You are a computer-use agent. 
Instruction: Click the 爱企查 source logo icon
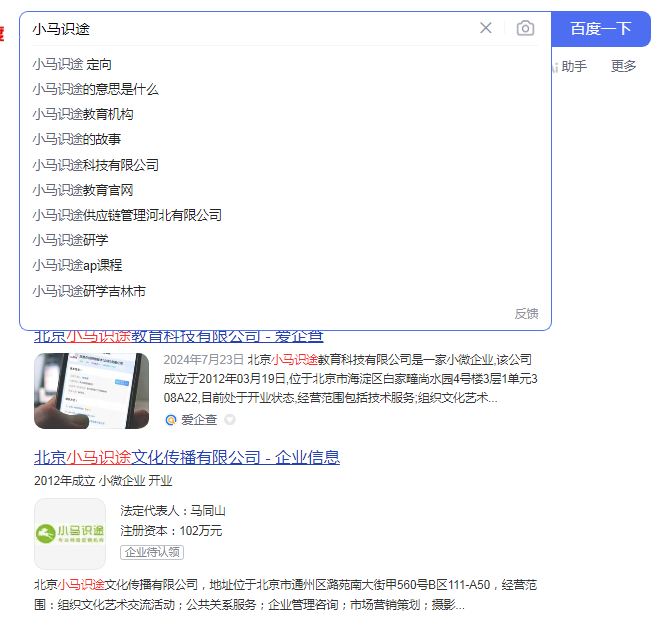(171, 420)
